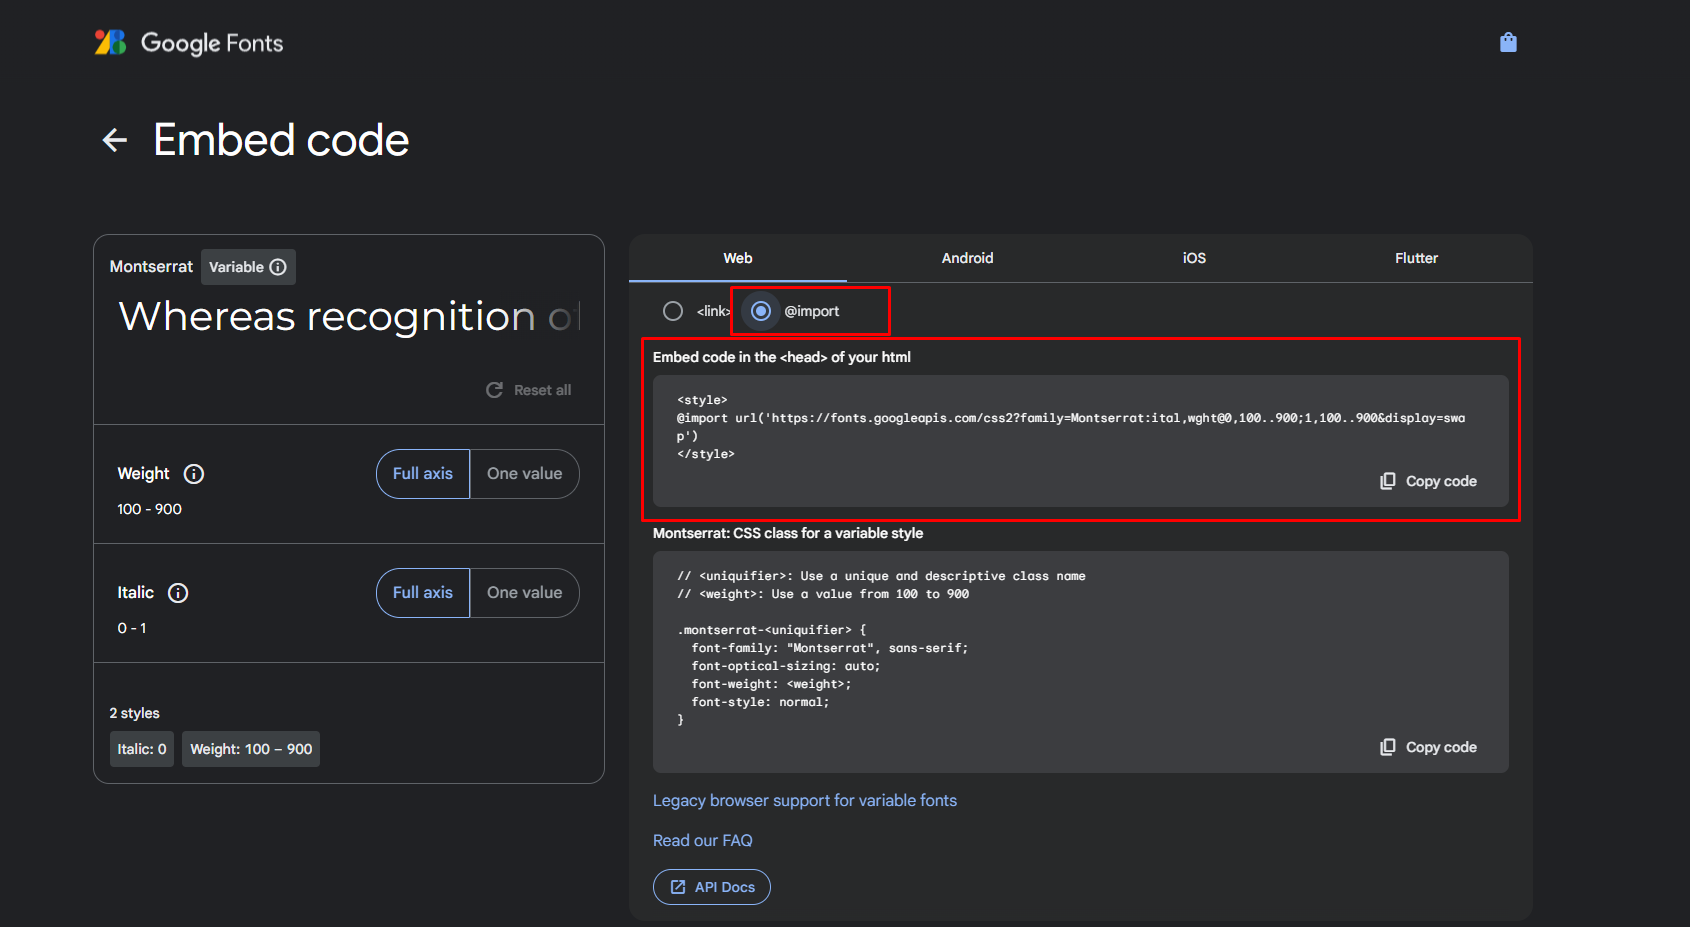The image size is (1690, 927).
Task: Click the '<uniquifier>: Use a unique' comment line
Action: coord(881,576)
